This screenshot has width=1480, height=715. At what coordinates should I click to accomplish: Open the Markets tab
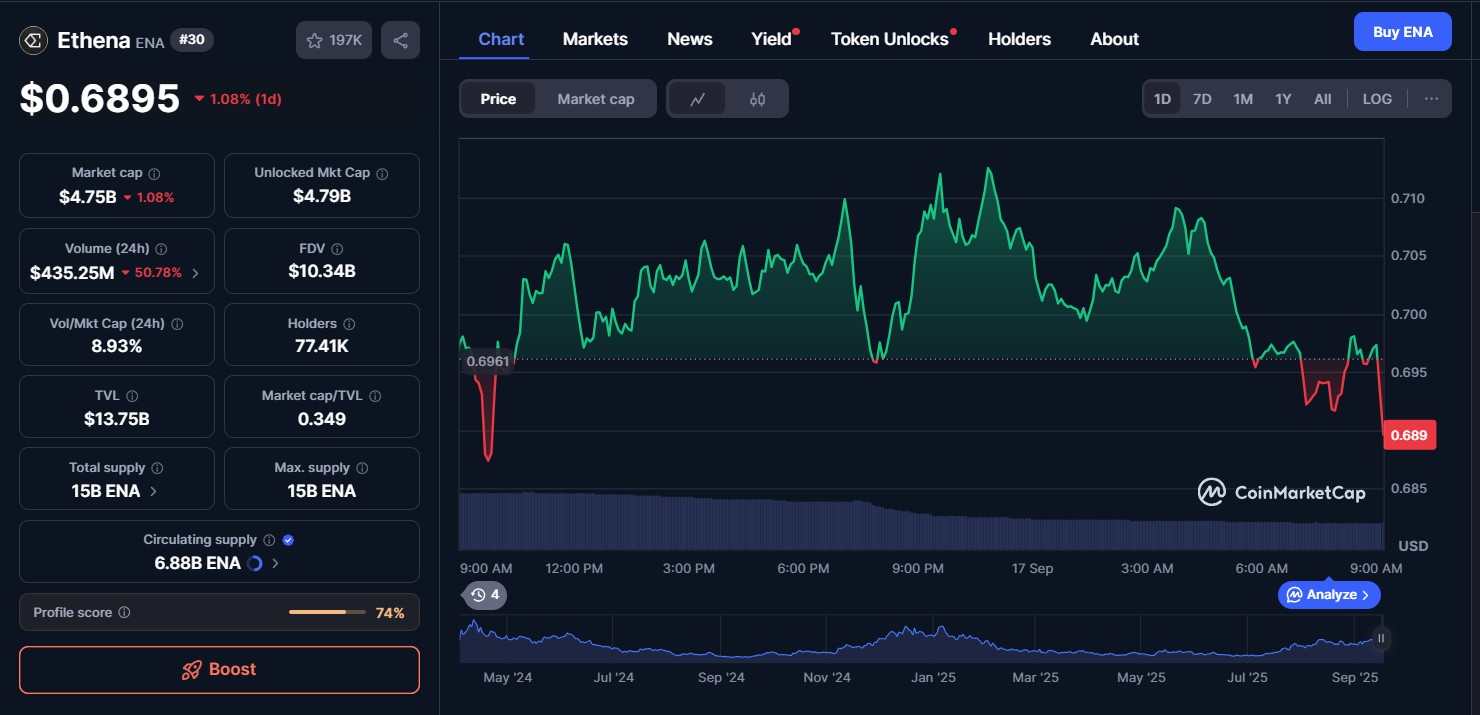click(595, 39)
